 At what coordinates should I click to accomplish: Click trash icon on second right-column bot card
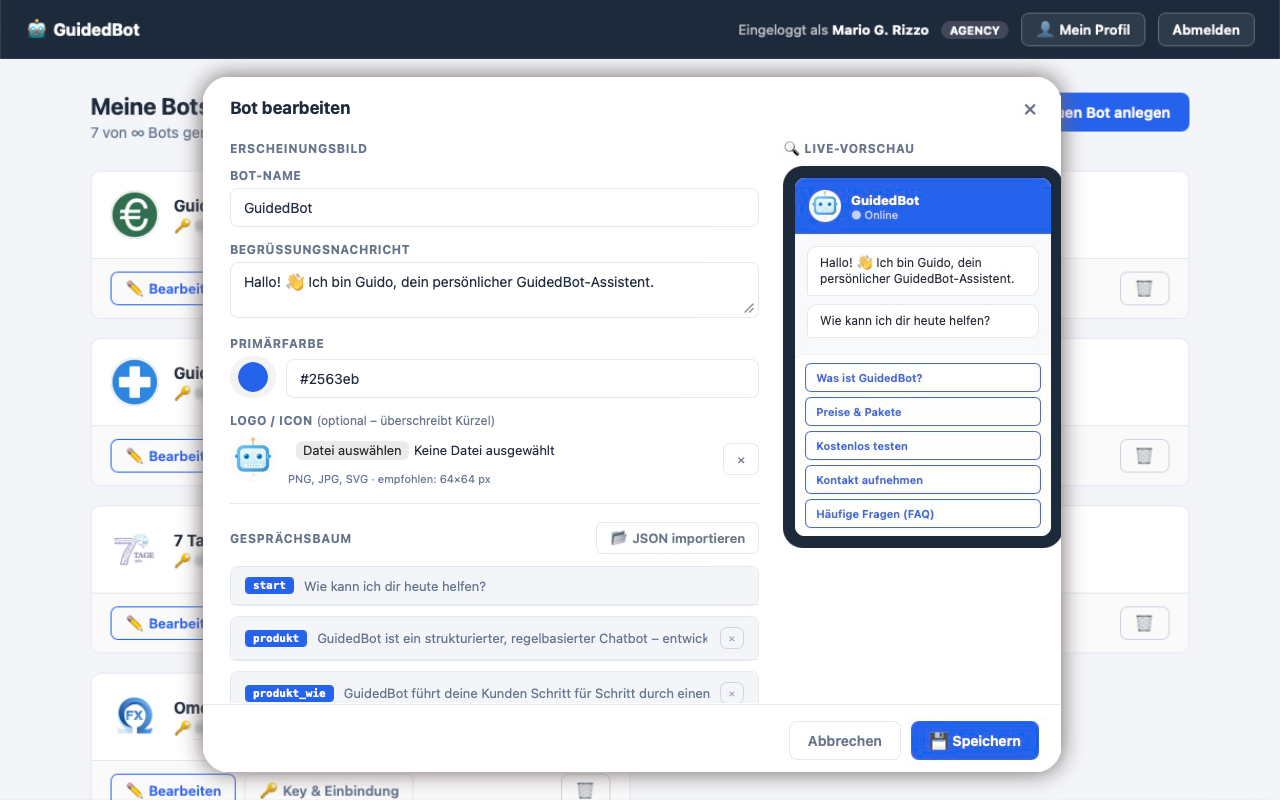[1145, 456]
